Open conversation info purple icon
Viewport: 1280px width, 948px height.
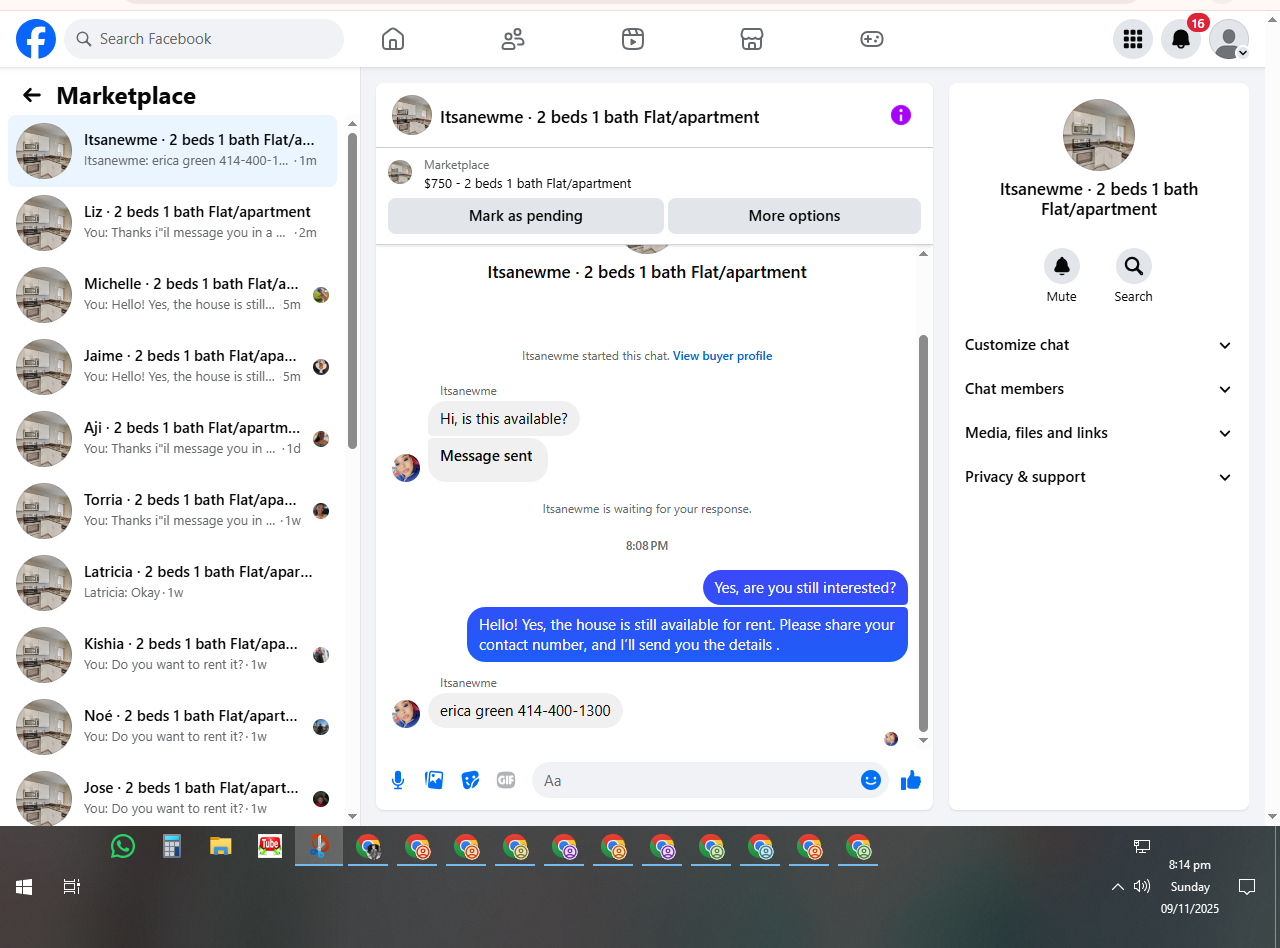901,115
